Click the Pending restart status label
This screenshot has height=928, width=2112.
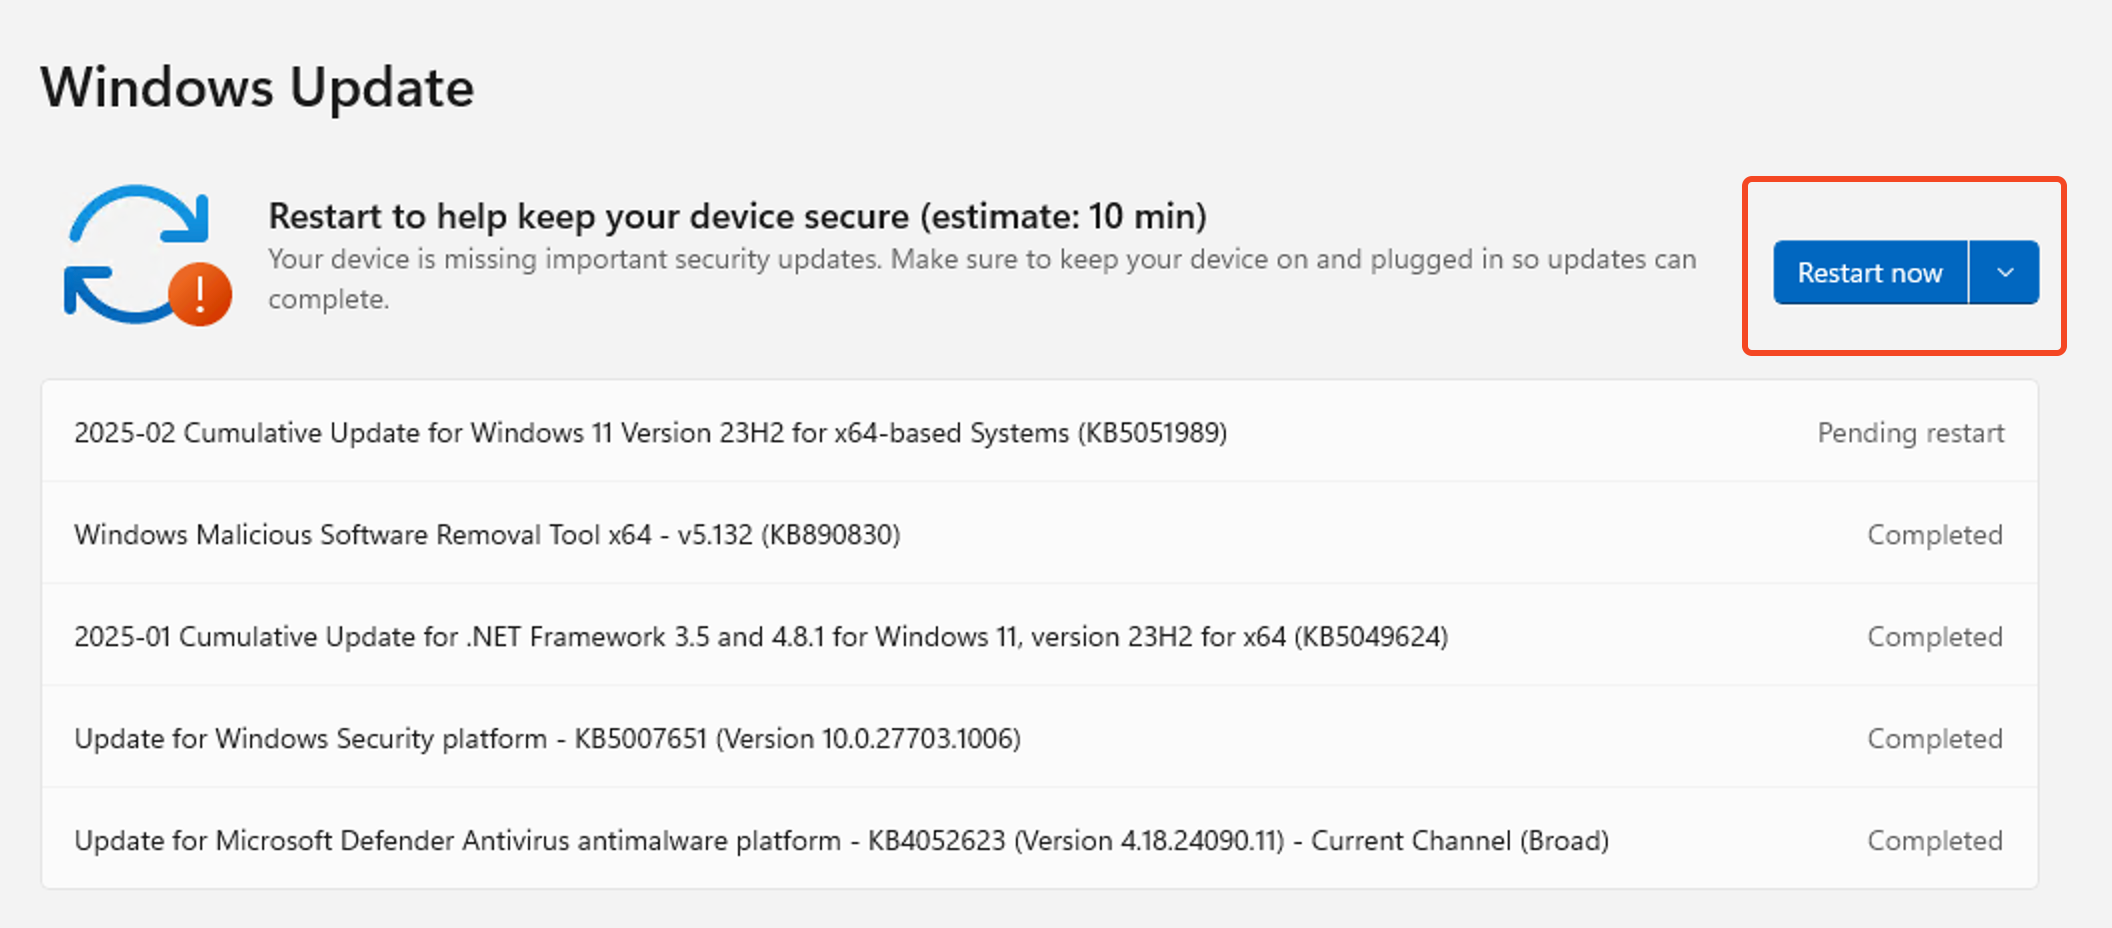click(1910, 433)
